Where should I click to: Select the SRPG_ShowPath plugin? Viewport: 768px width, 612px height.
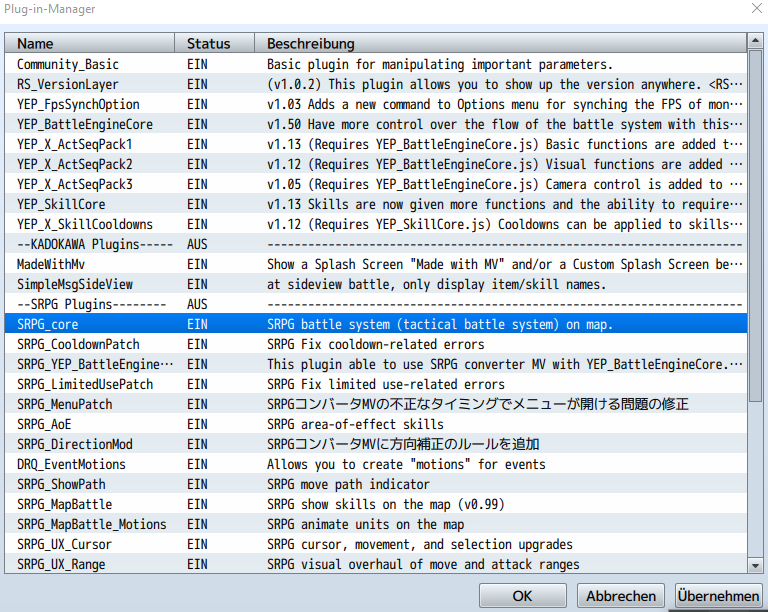(376, 484)
